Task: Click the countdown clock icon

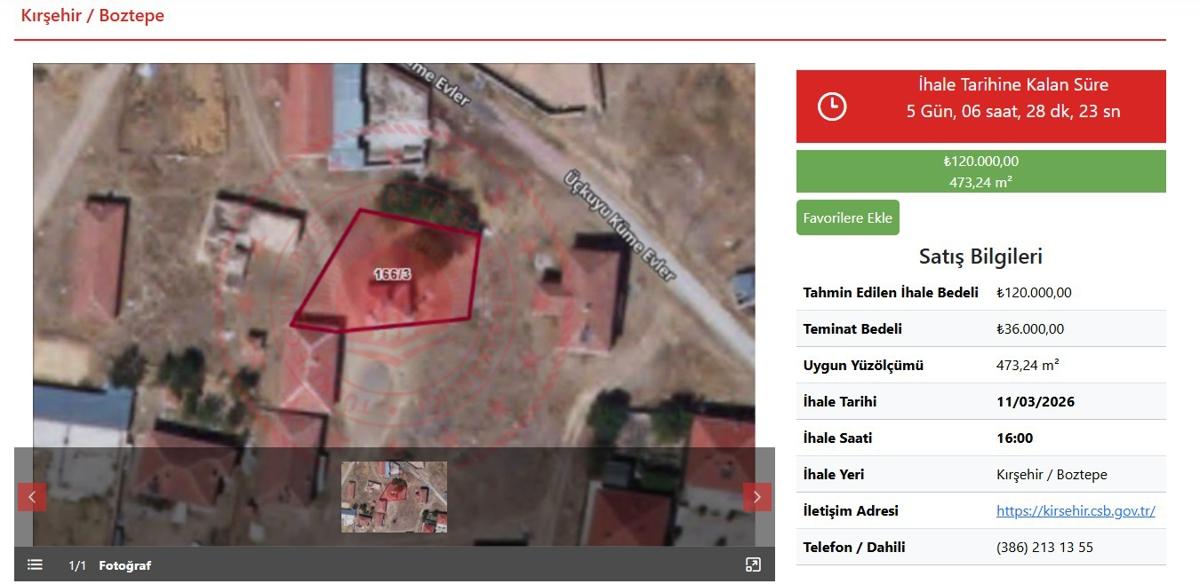Action: 832,106
